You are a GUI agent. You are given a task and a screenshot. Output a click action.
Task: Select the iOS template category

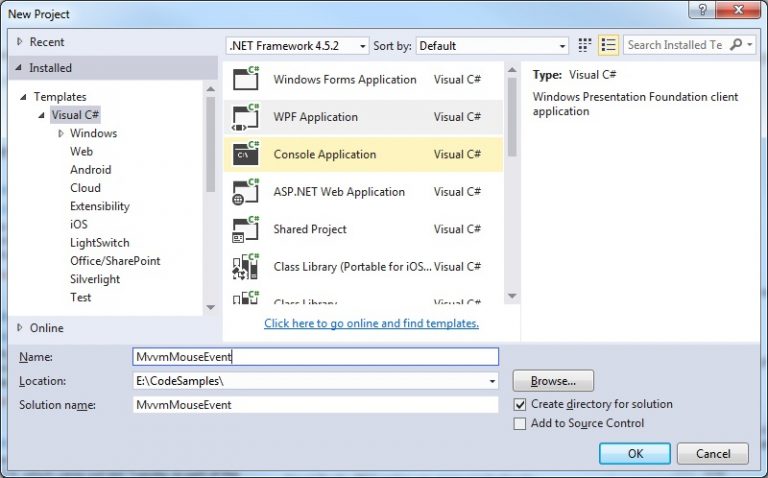tap(78, 224)
